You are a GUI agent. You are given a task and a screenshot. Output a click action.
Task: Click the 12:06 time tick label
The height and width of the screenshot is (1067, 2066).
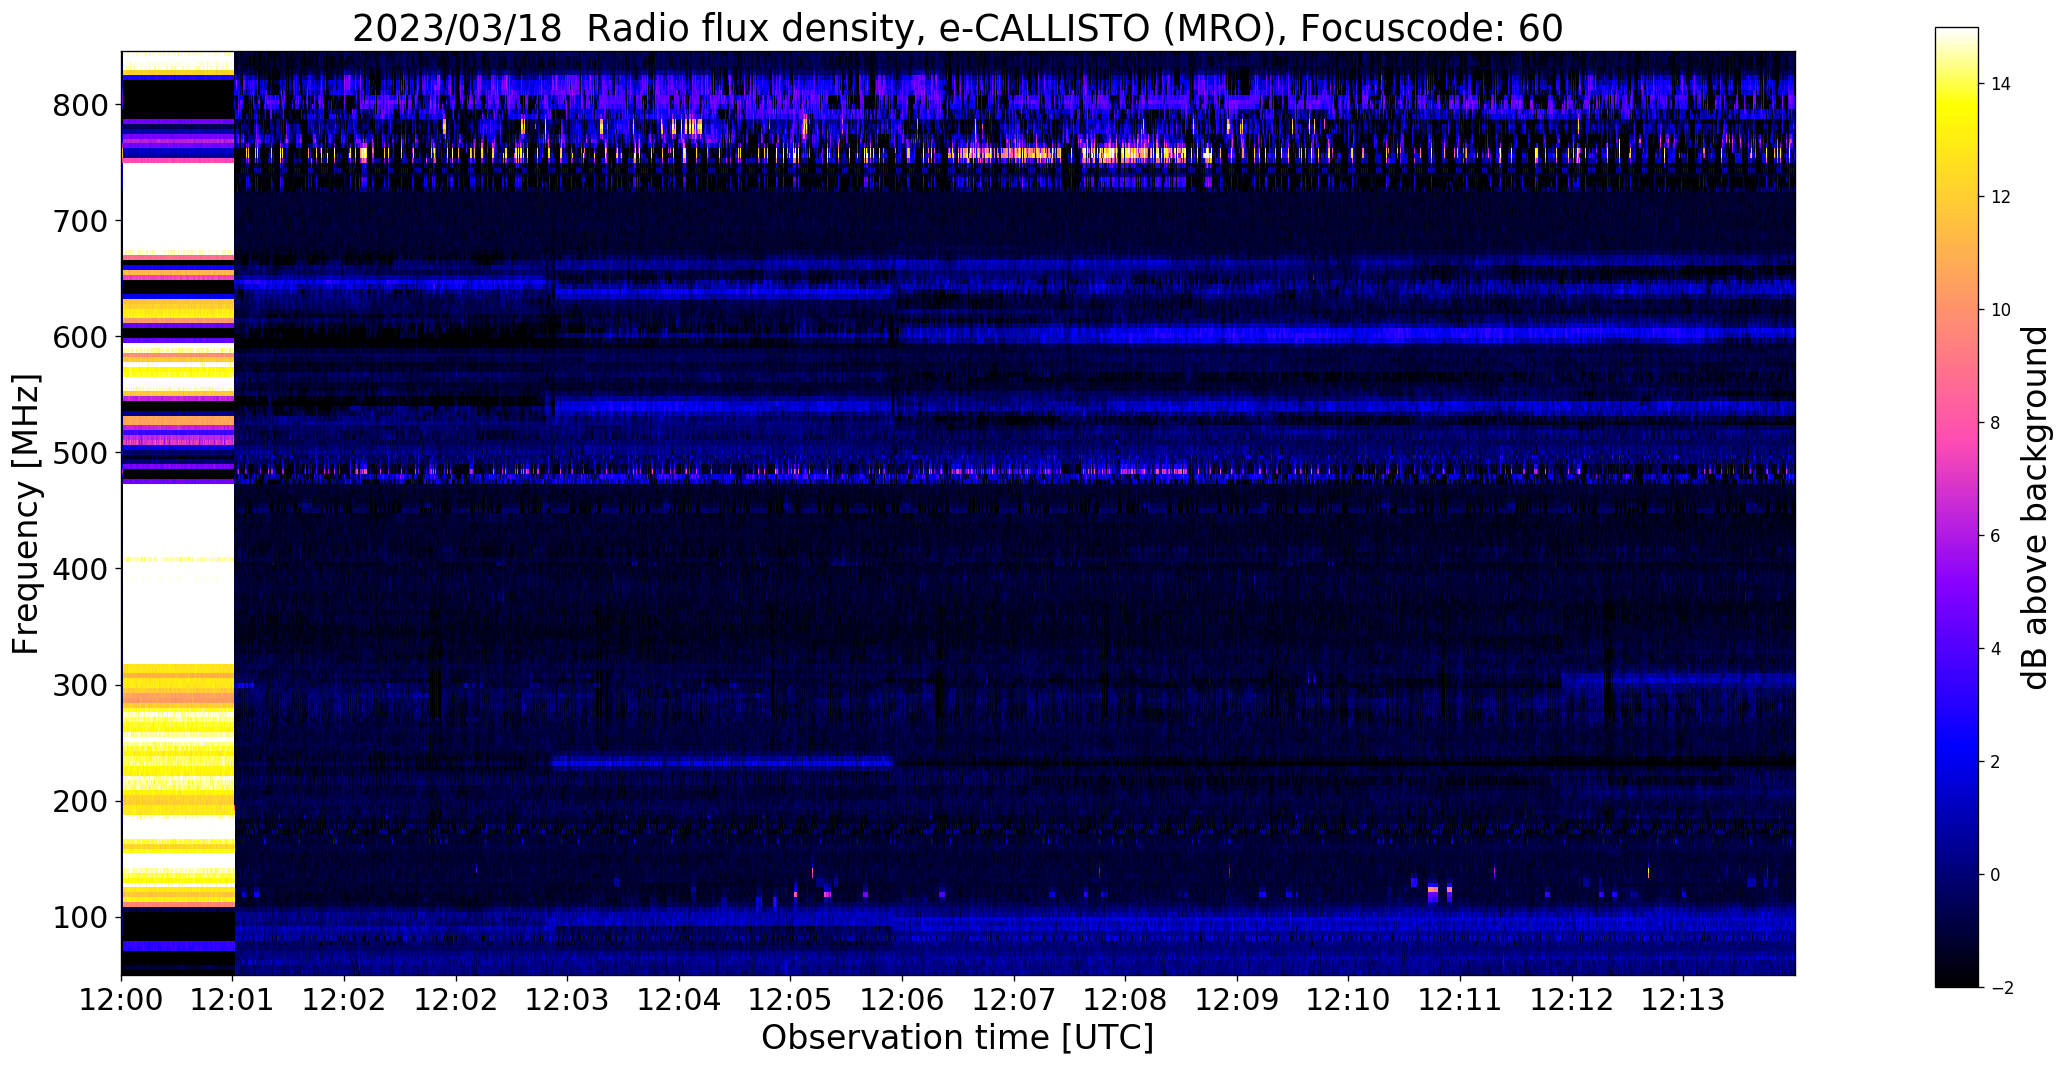903,999
